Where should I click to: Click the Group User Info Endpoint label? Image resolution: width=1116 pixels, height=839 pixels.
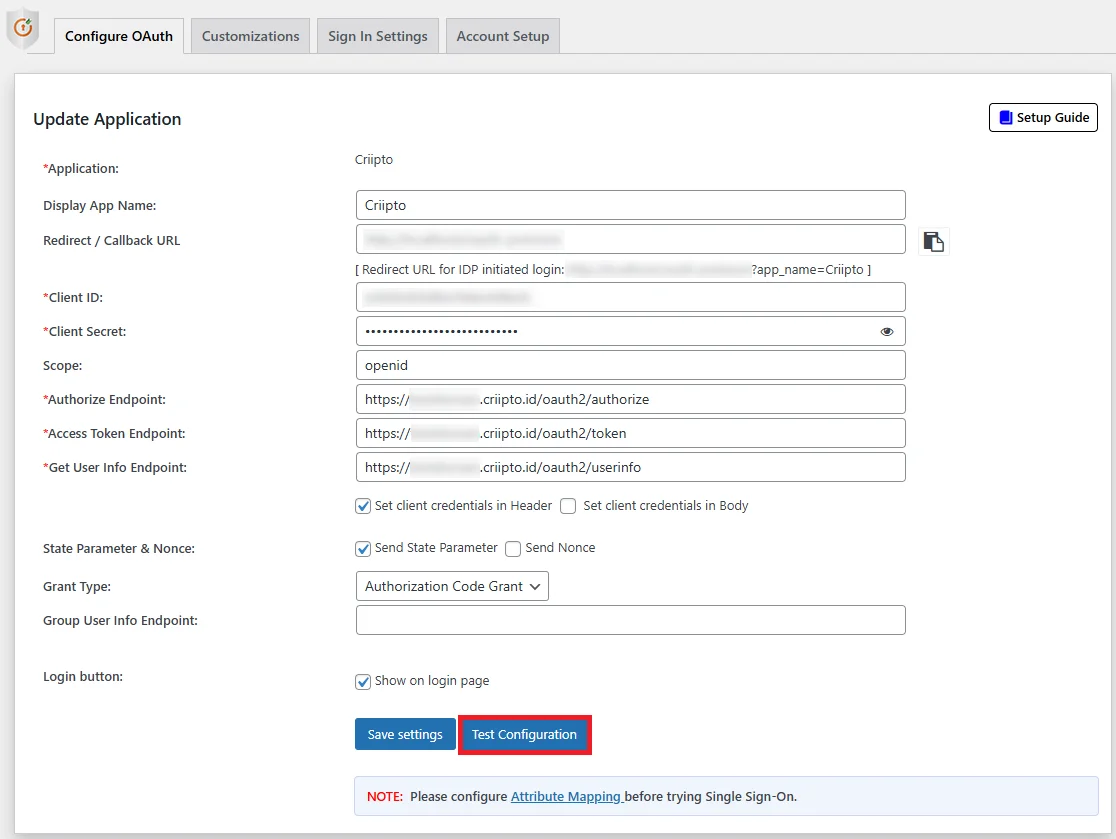coord(120,621)
